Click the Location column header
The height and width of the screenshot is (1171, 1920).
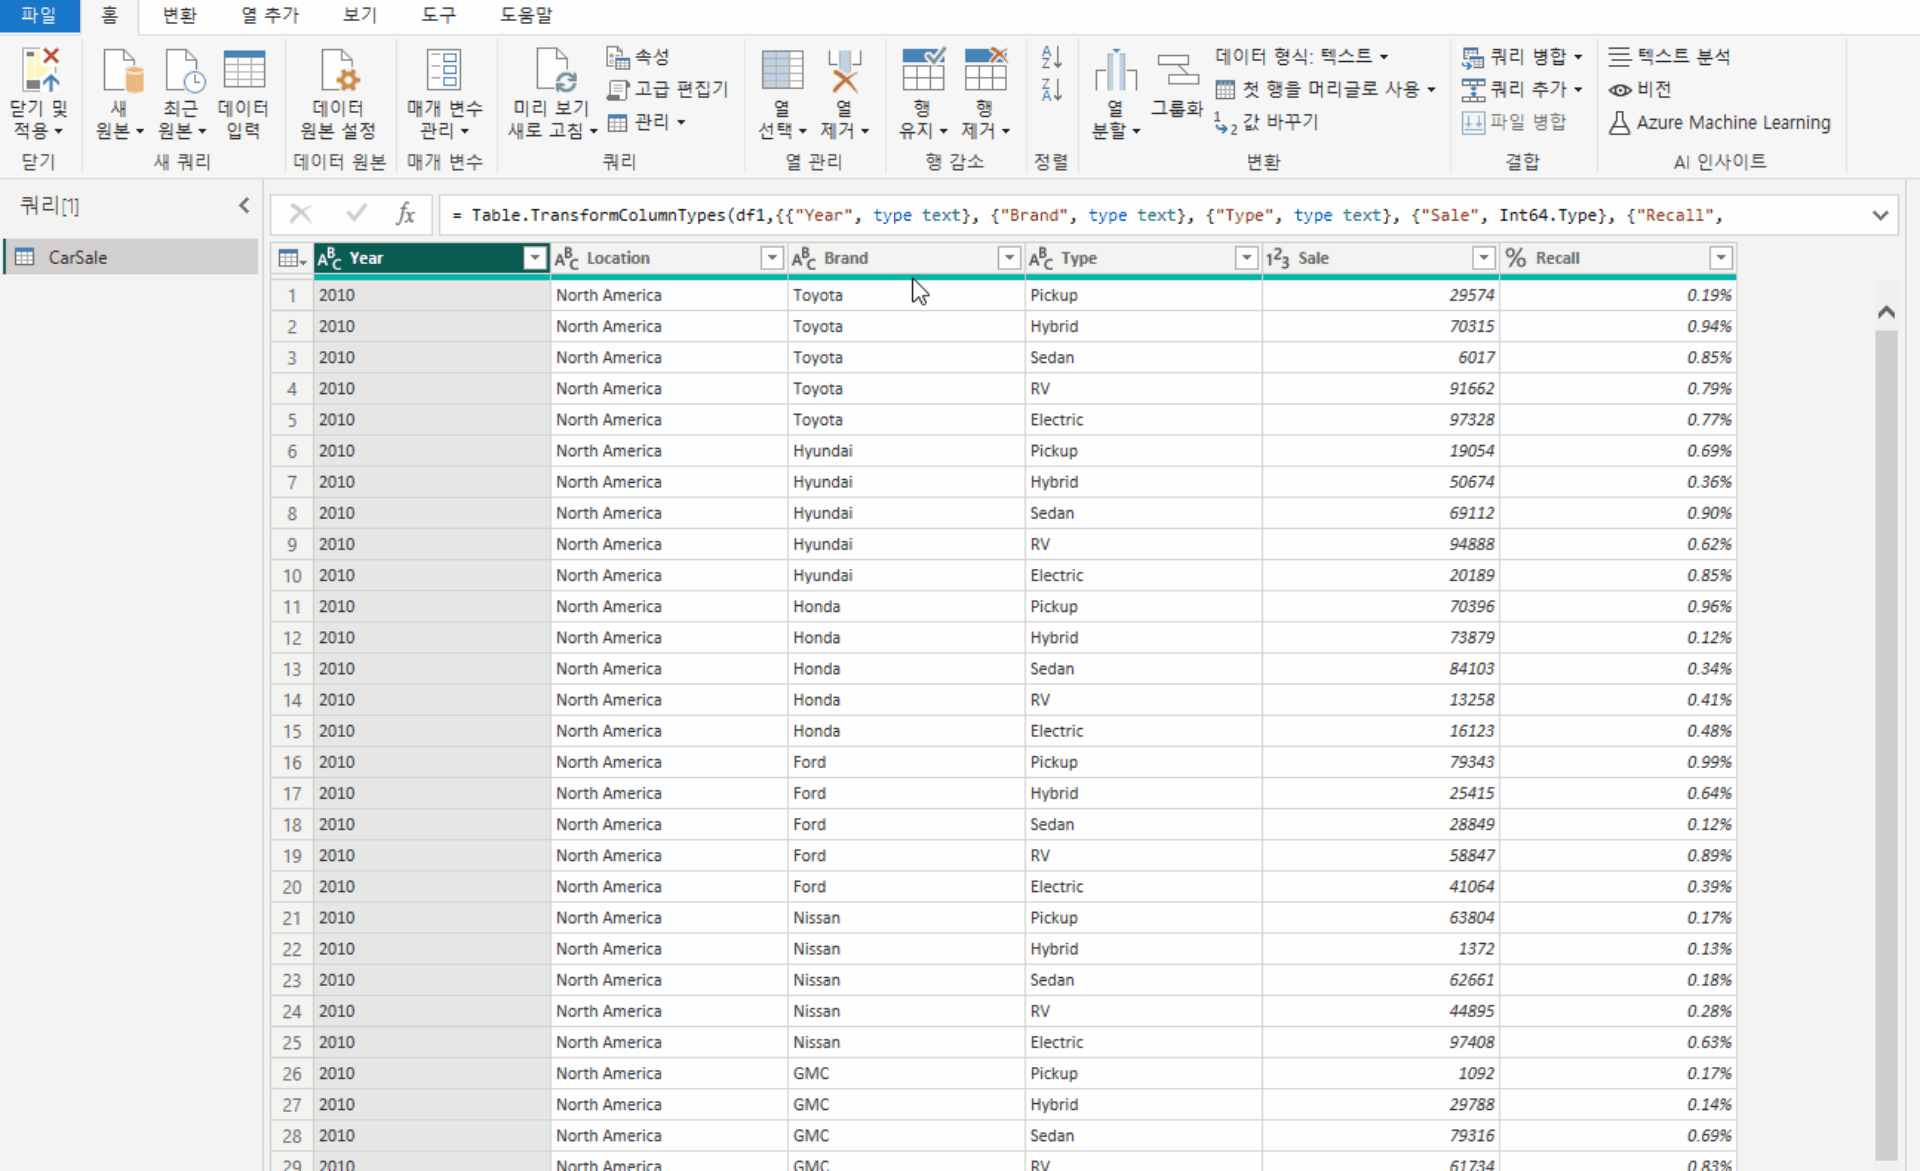[668, 259]
